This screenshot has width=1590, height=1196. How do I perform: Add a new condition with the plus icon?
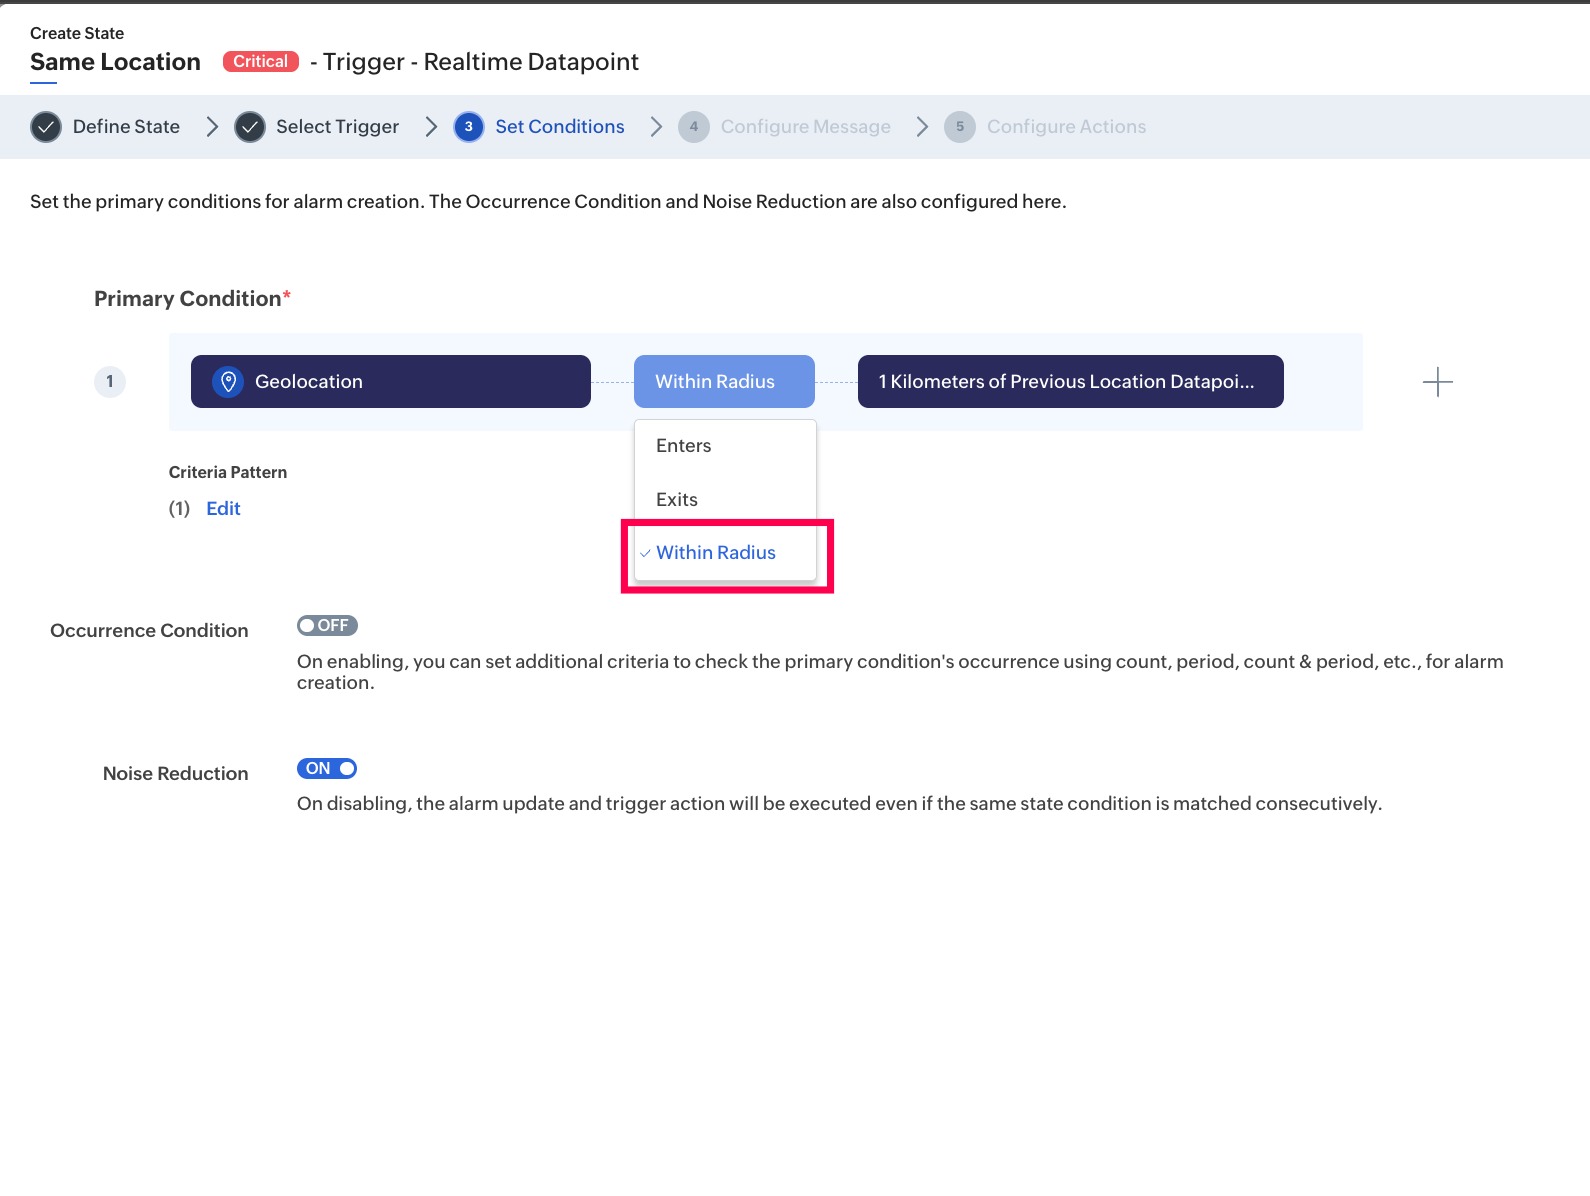1437,382
